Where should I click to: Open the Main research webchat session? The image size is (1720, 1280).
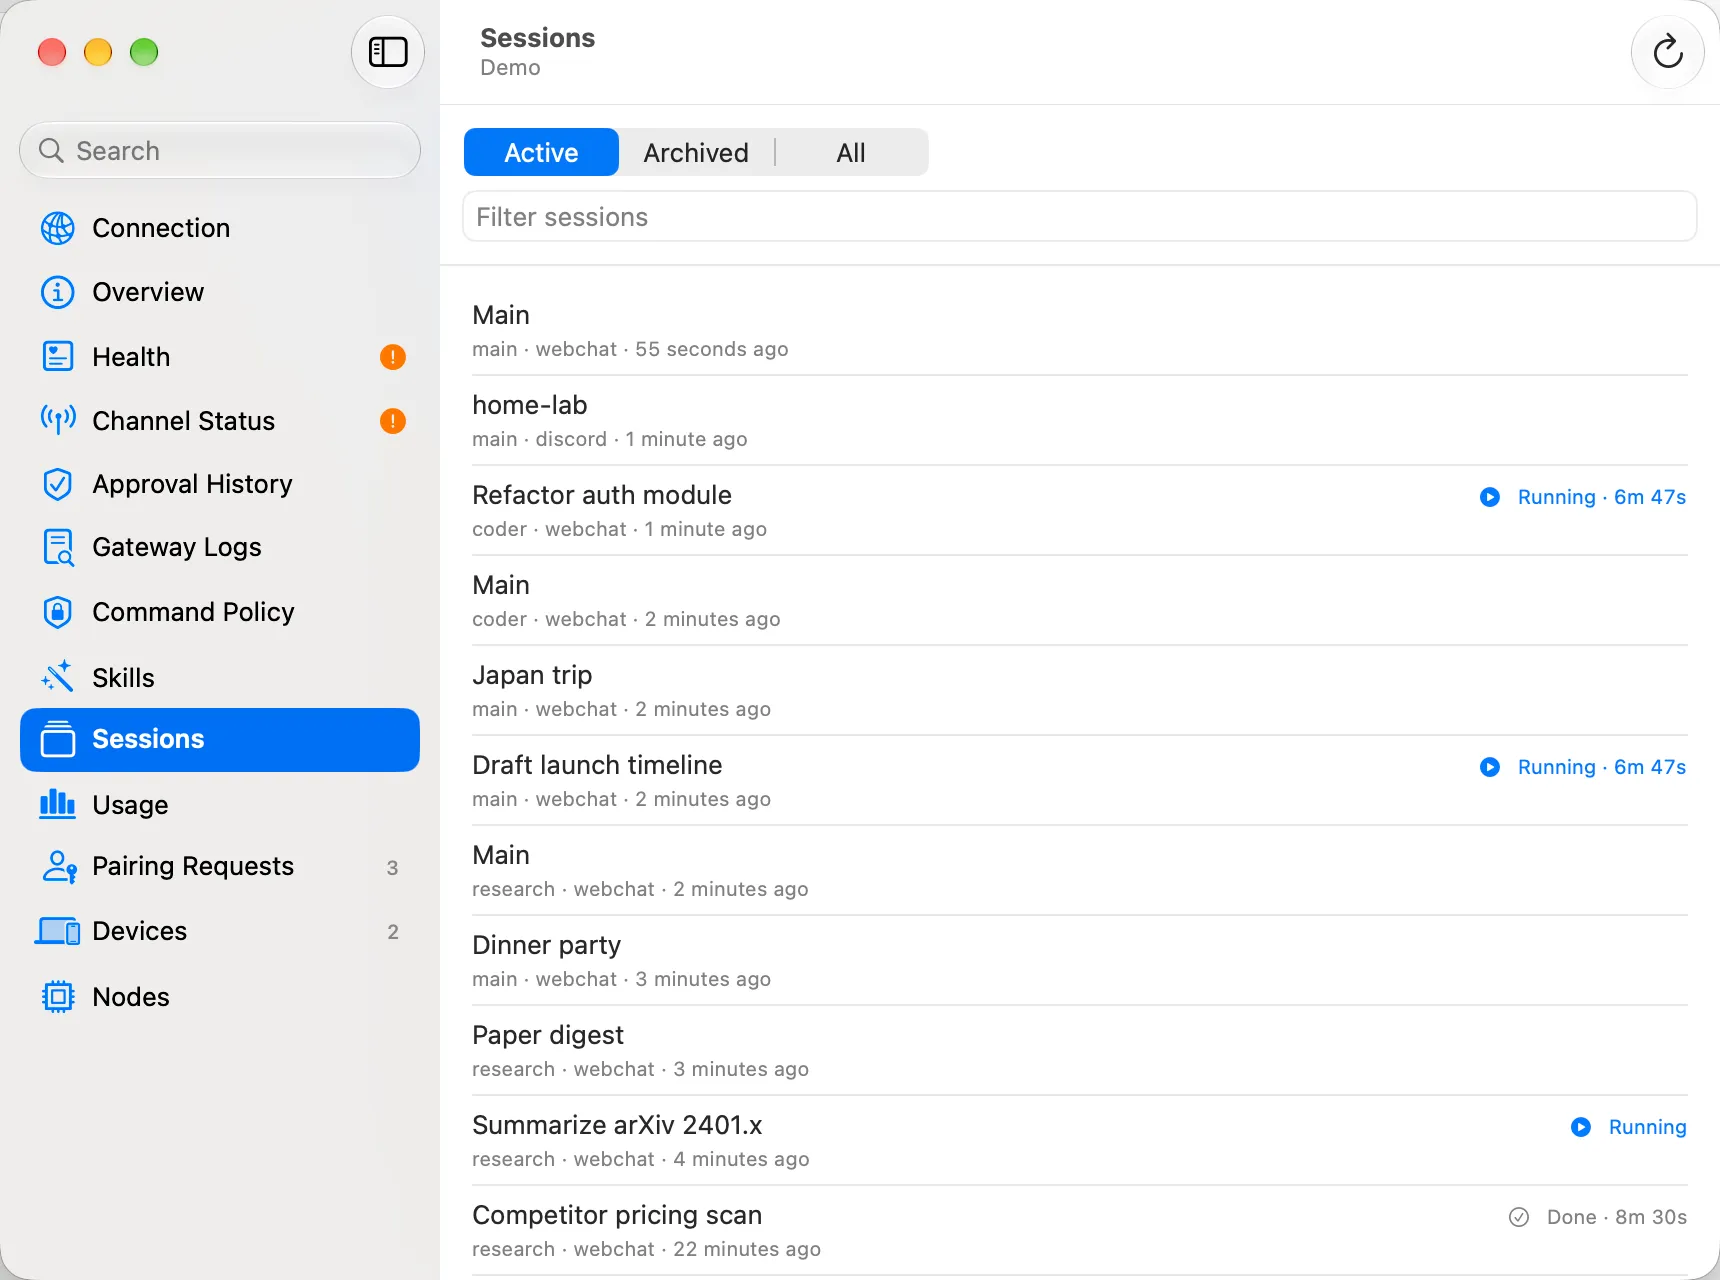1080,871
